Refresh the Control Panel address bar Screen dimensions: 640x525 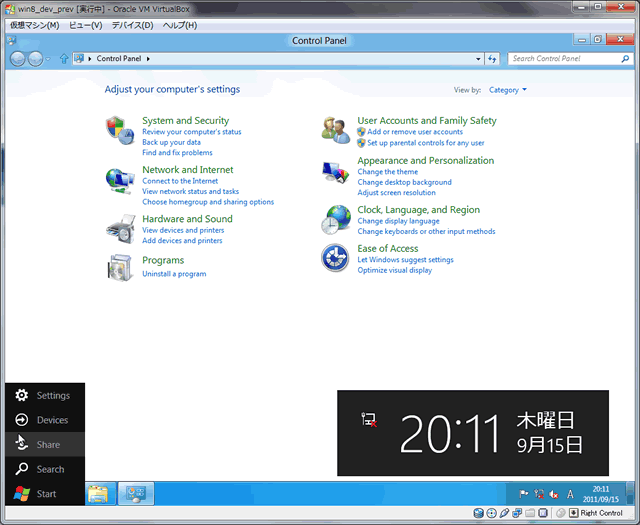click(x=493, y=59)
